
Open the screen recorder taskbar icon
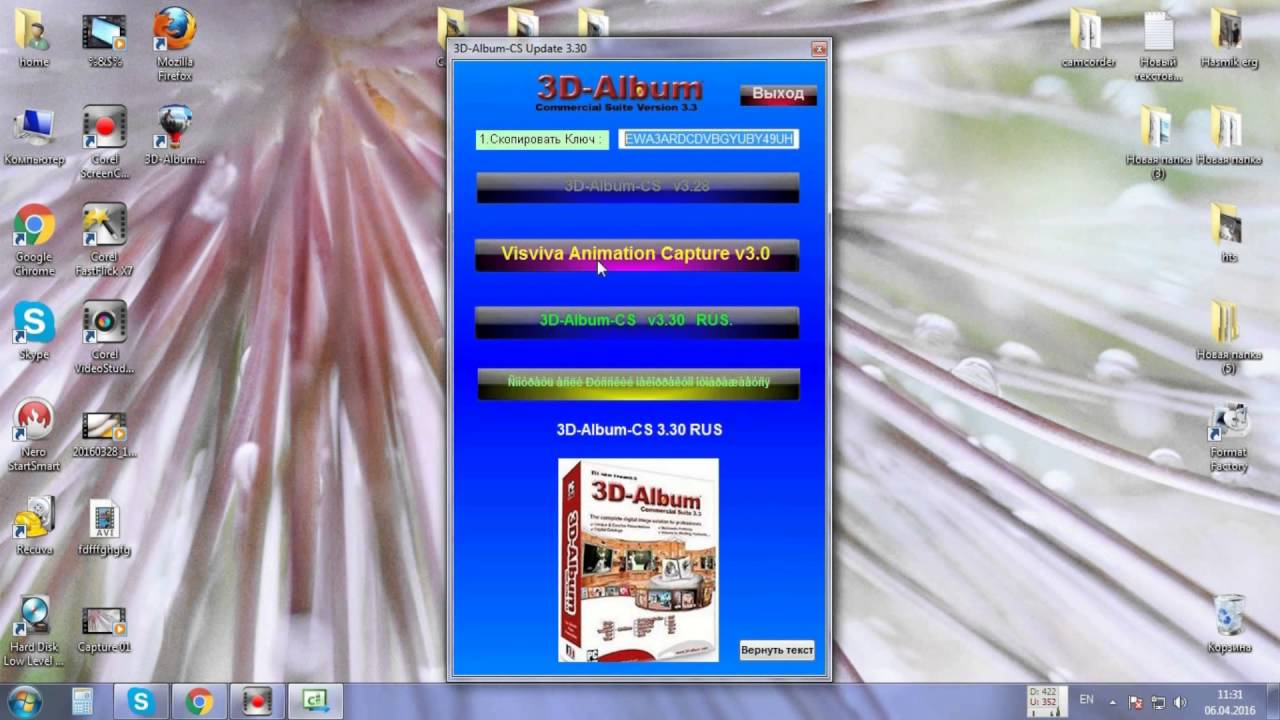[x=258, y=701]
